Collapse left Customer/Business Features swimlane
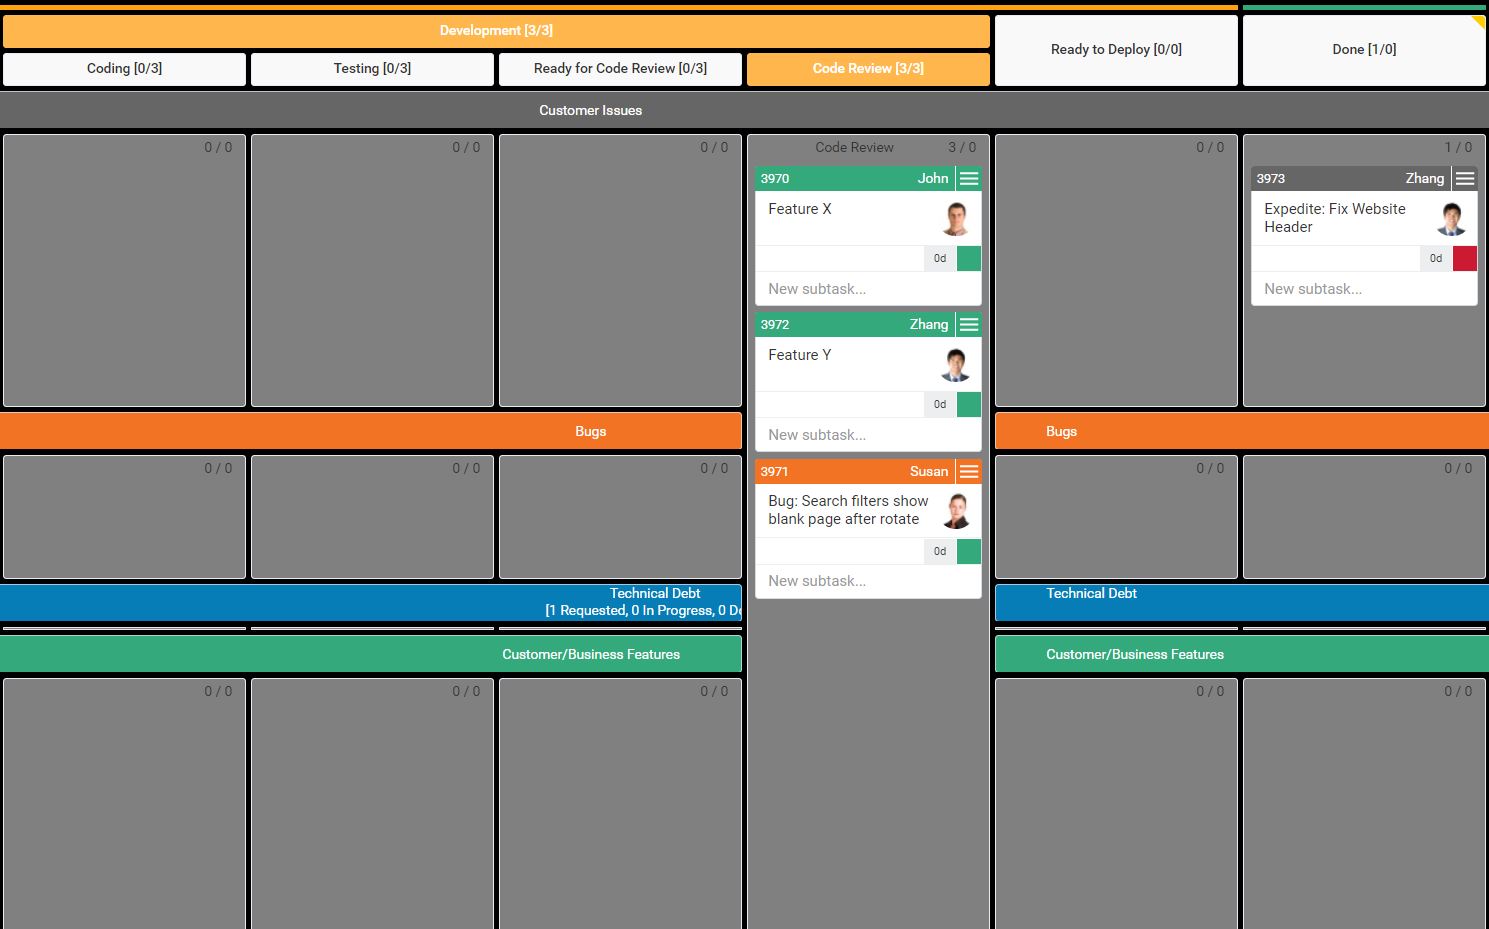The width and height of the screenshot is (1489, 929). (590, 654)
